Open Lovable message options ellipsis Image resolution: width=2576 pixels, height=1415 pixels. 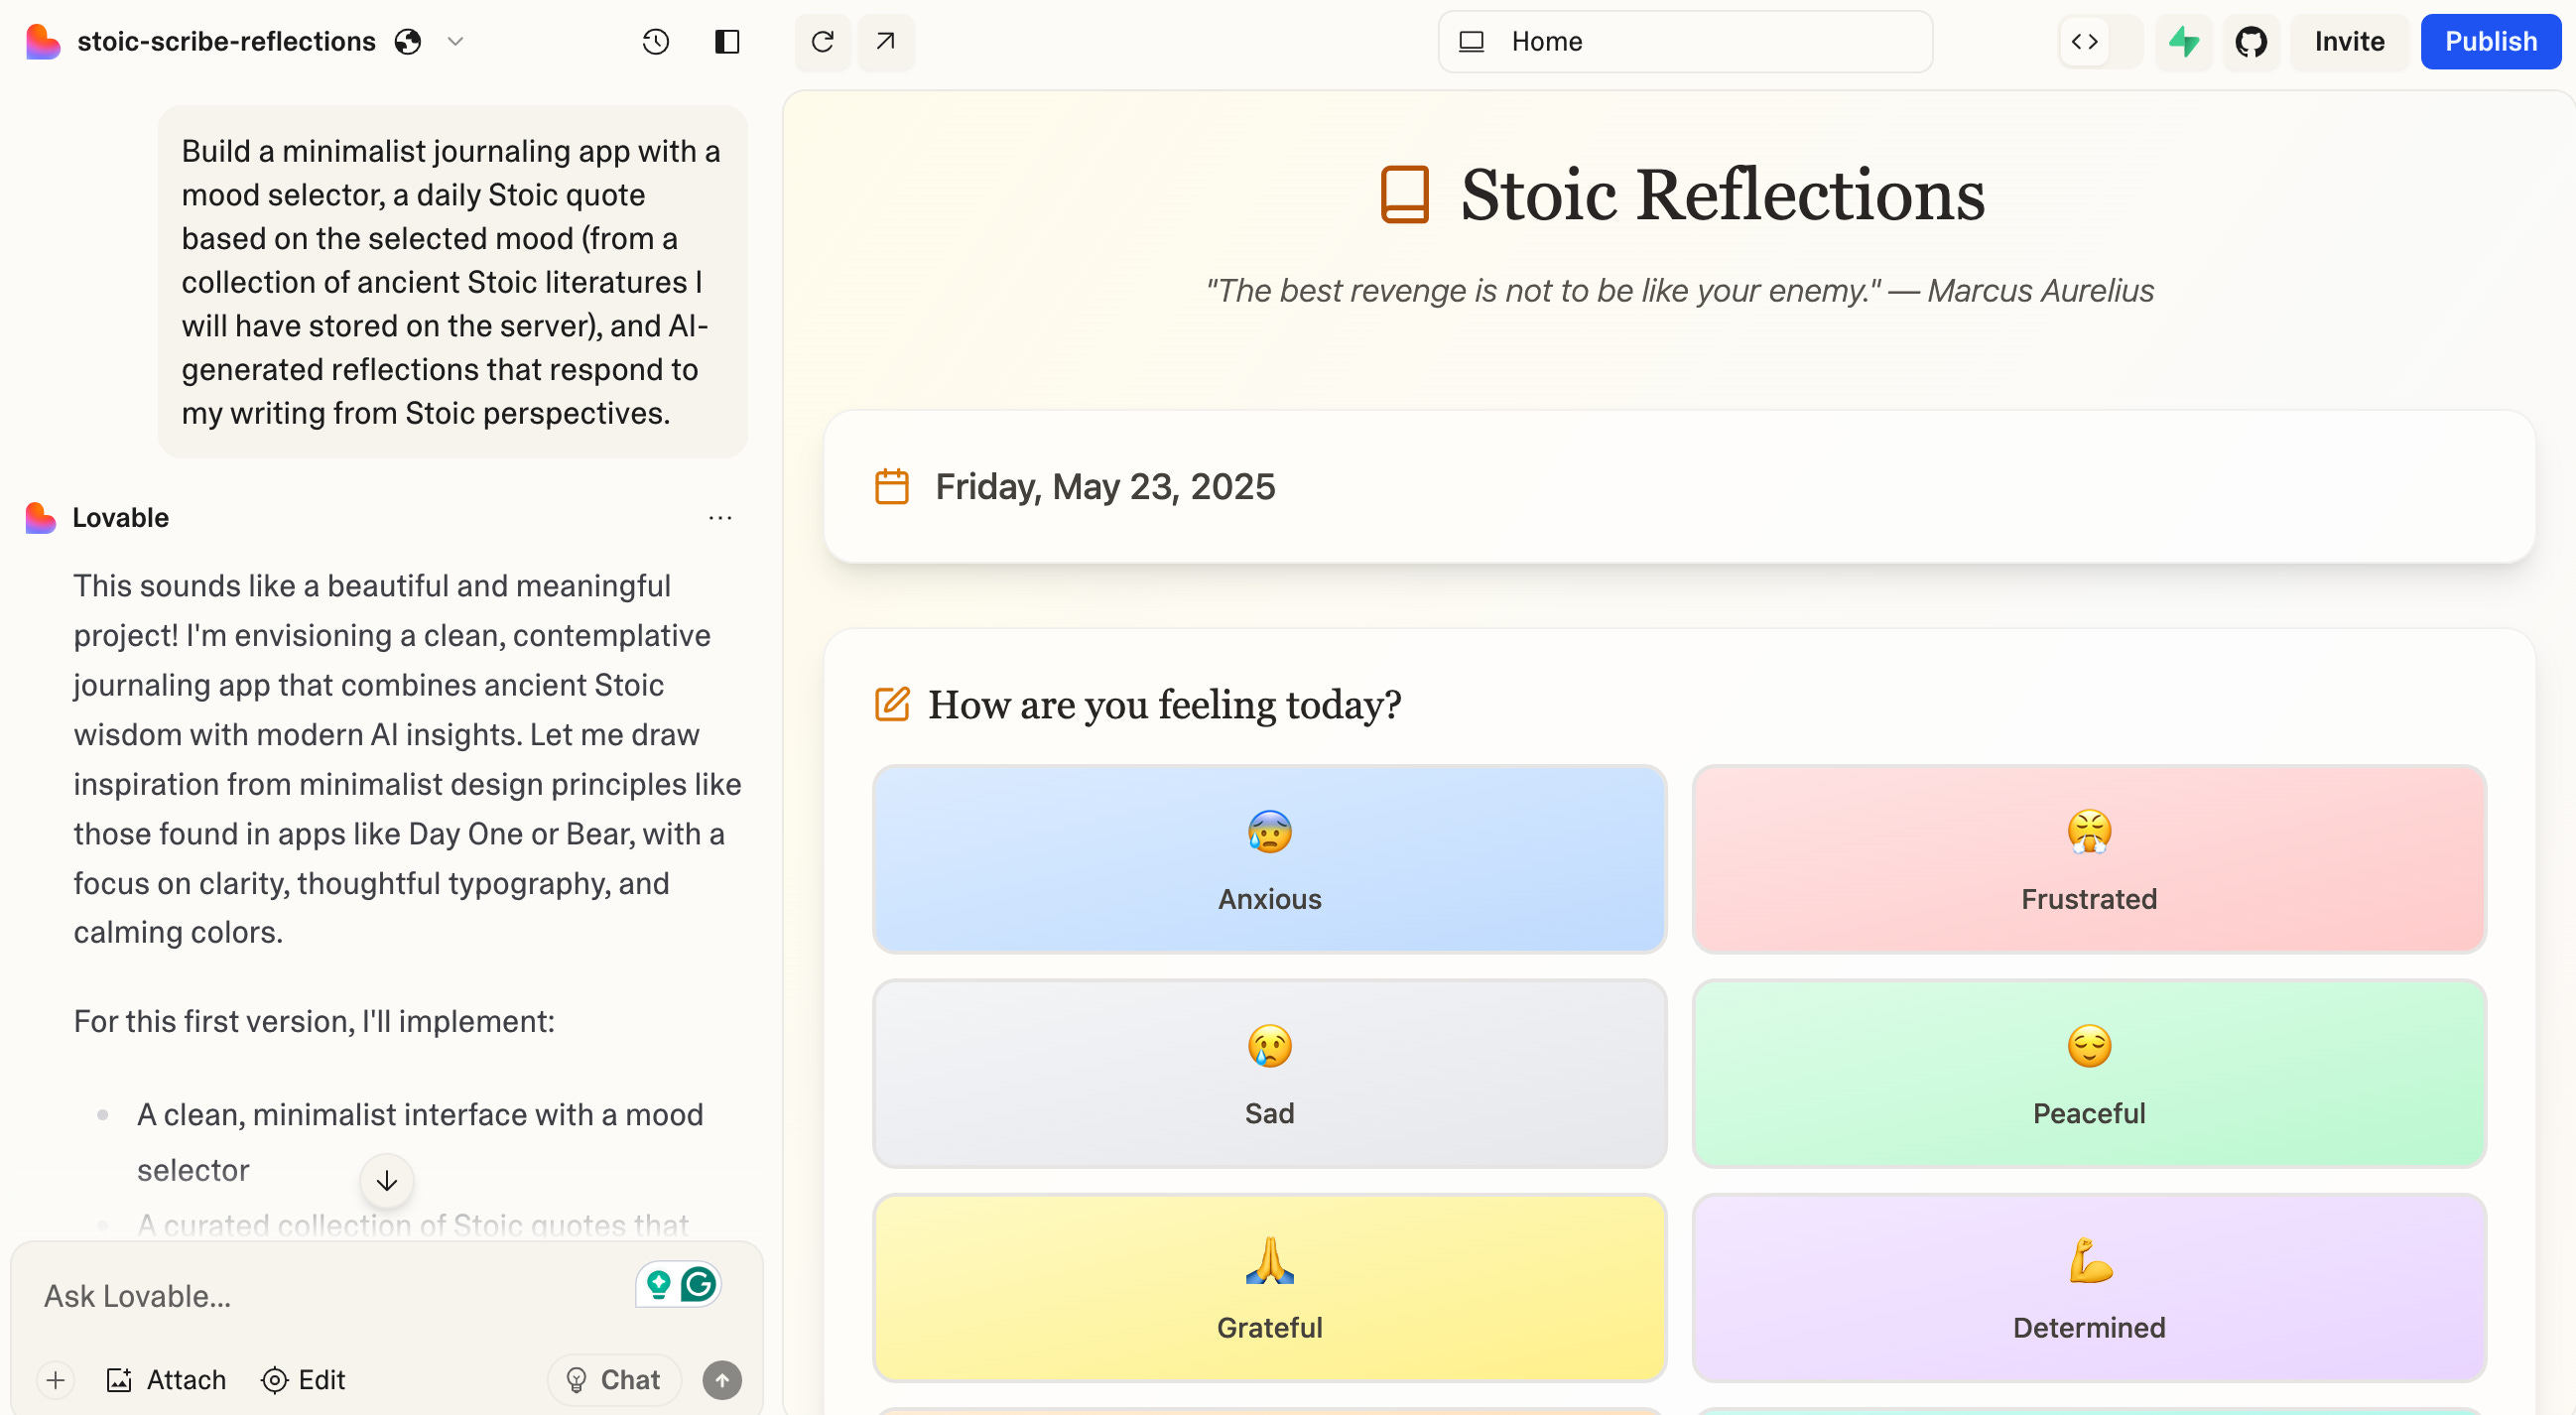[720, 517]
